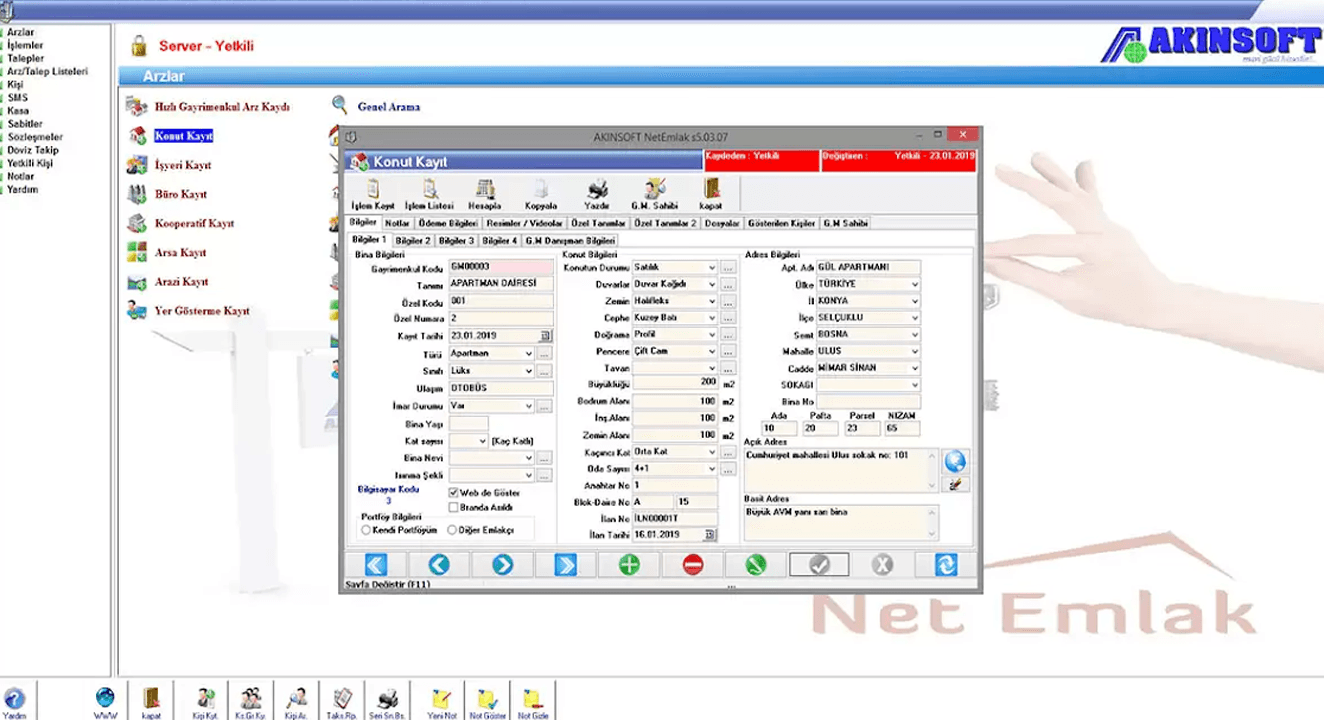The height and width of the screenshot is (720, 1324).
Task: Go to previous record arrow button
Action: click(439, 565)
